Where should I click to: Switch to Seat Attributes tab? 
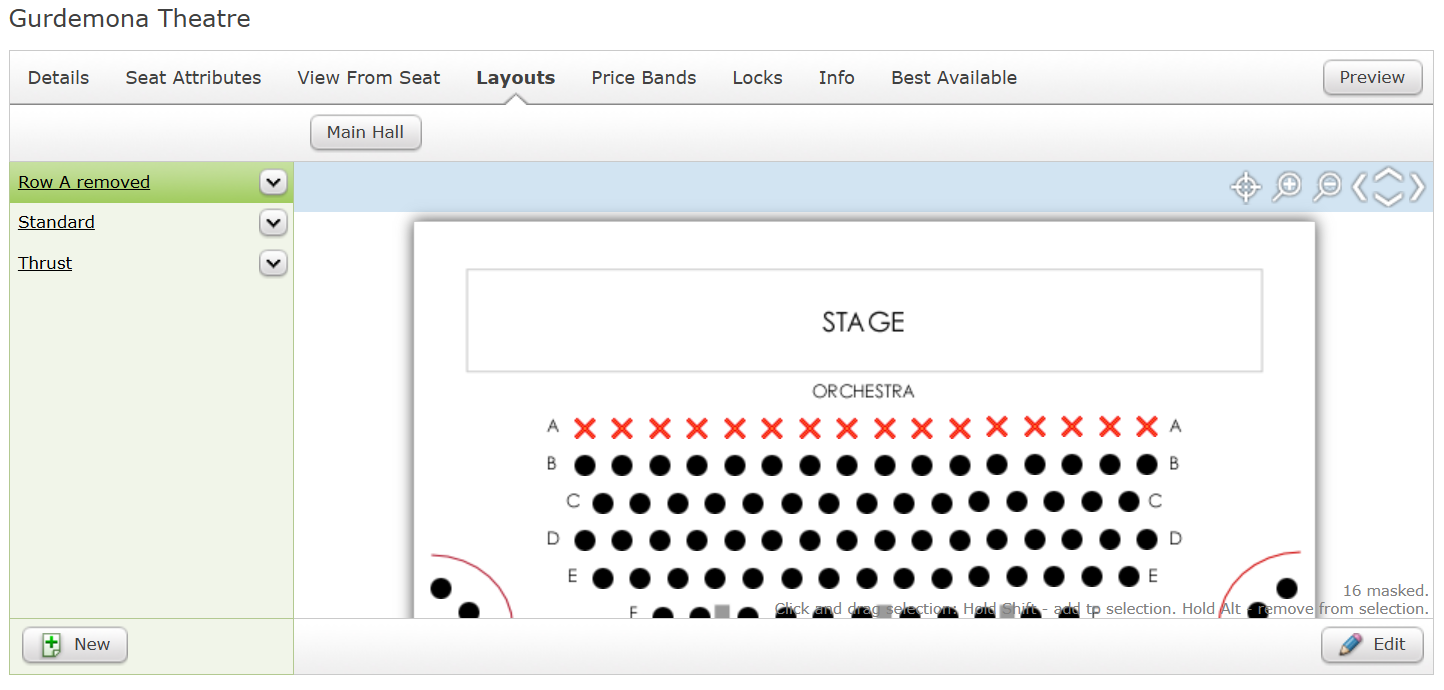(x=193, y=78)
